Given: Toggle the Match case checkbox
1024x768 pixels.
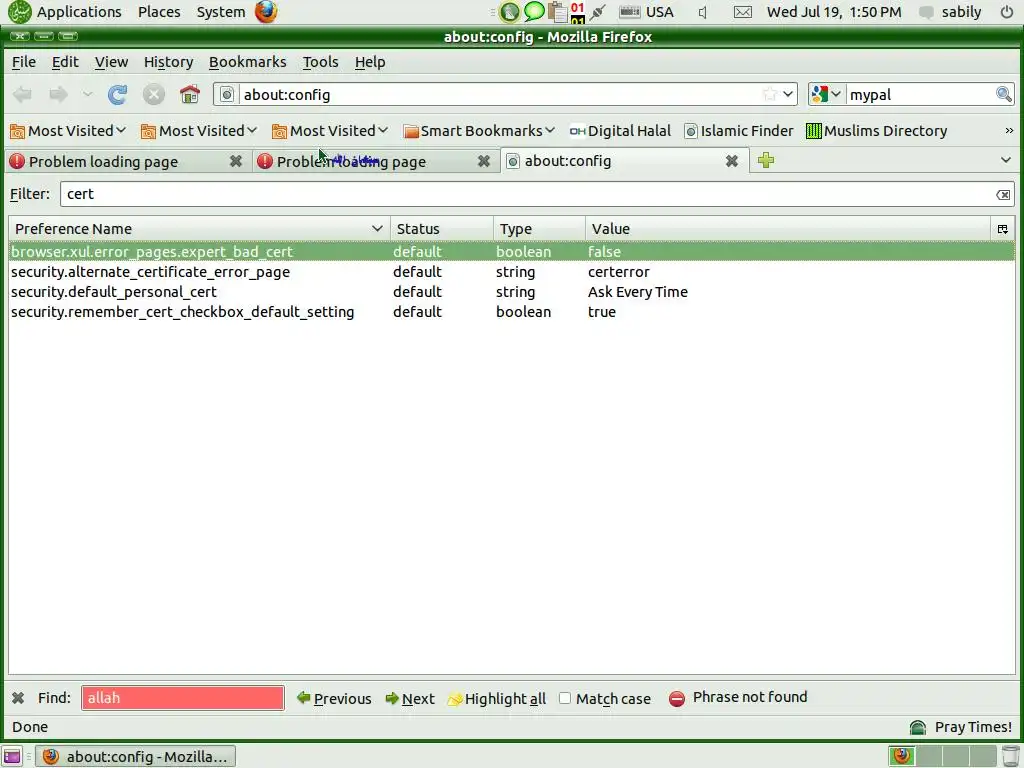Looking at the screenshot, I should point(565,698).
